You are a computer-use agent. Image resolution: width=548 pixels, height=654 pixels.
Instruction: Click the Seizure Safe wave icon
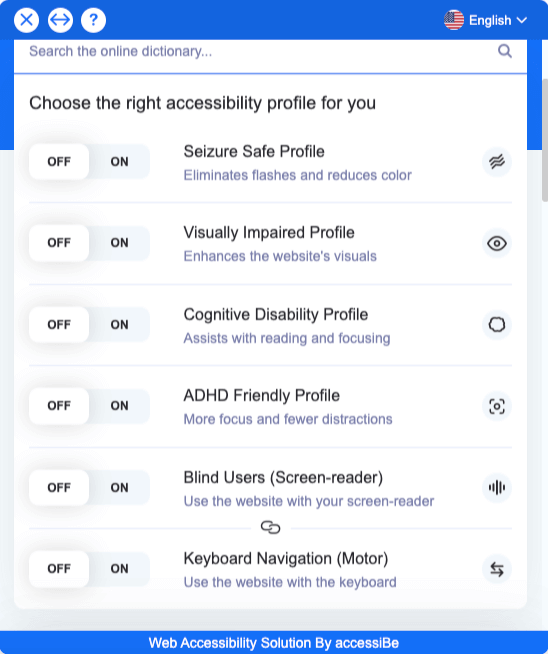pyautogui.click(x=497, y=161)
